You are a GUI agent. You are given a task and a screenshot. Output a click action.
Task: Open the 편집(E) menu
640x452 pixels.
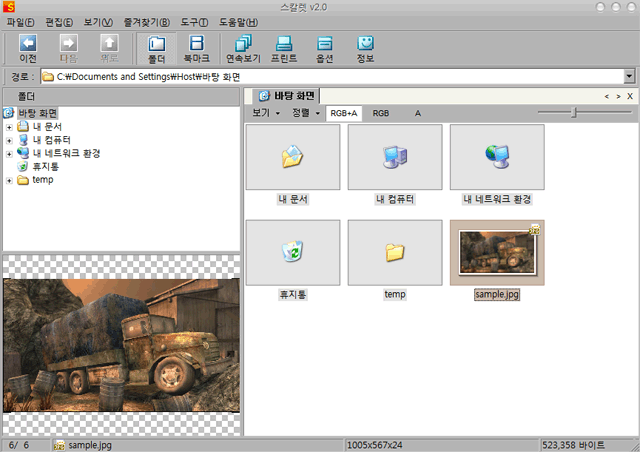coord(59,22)
